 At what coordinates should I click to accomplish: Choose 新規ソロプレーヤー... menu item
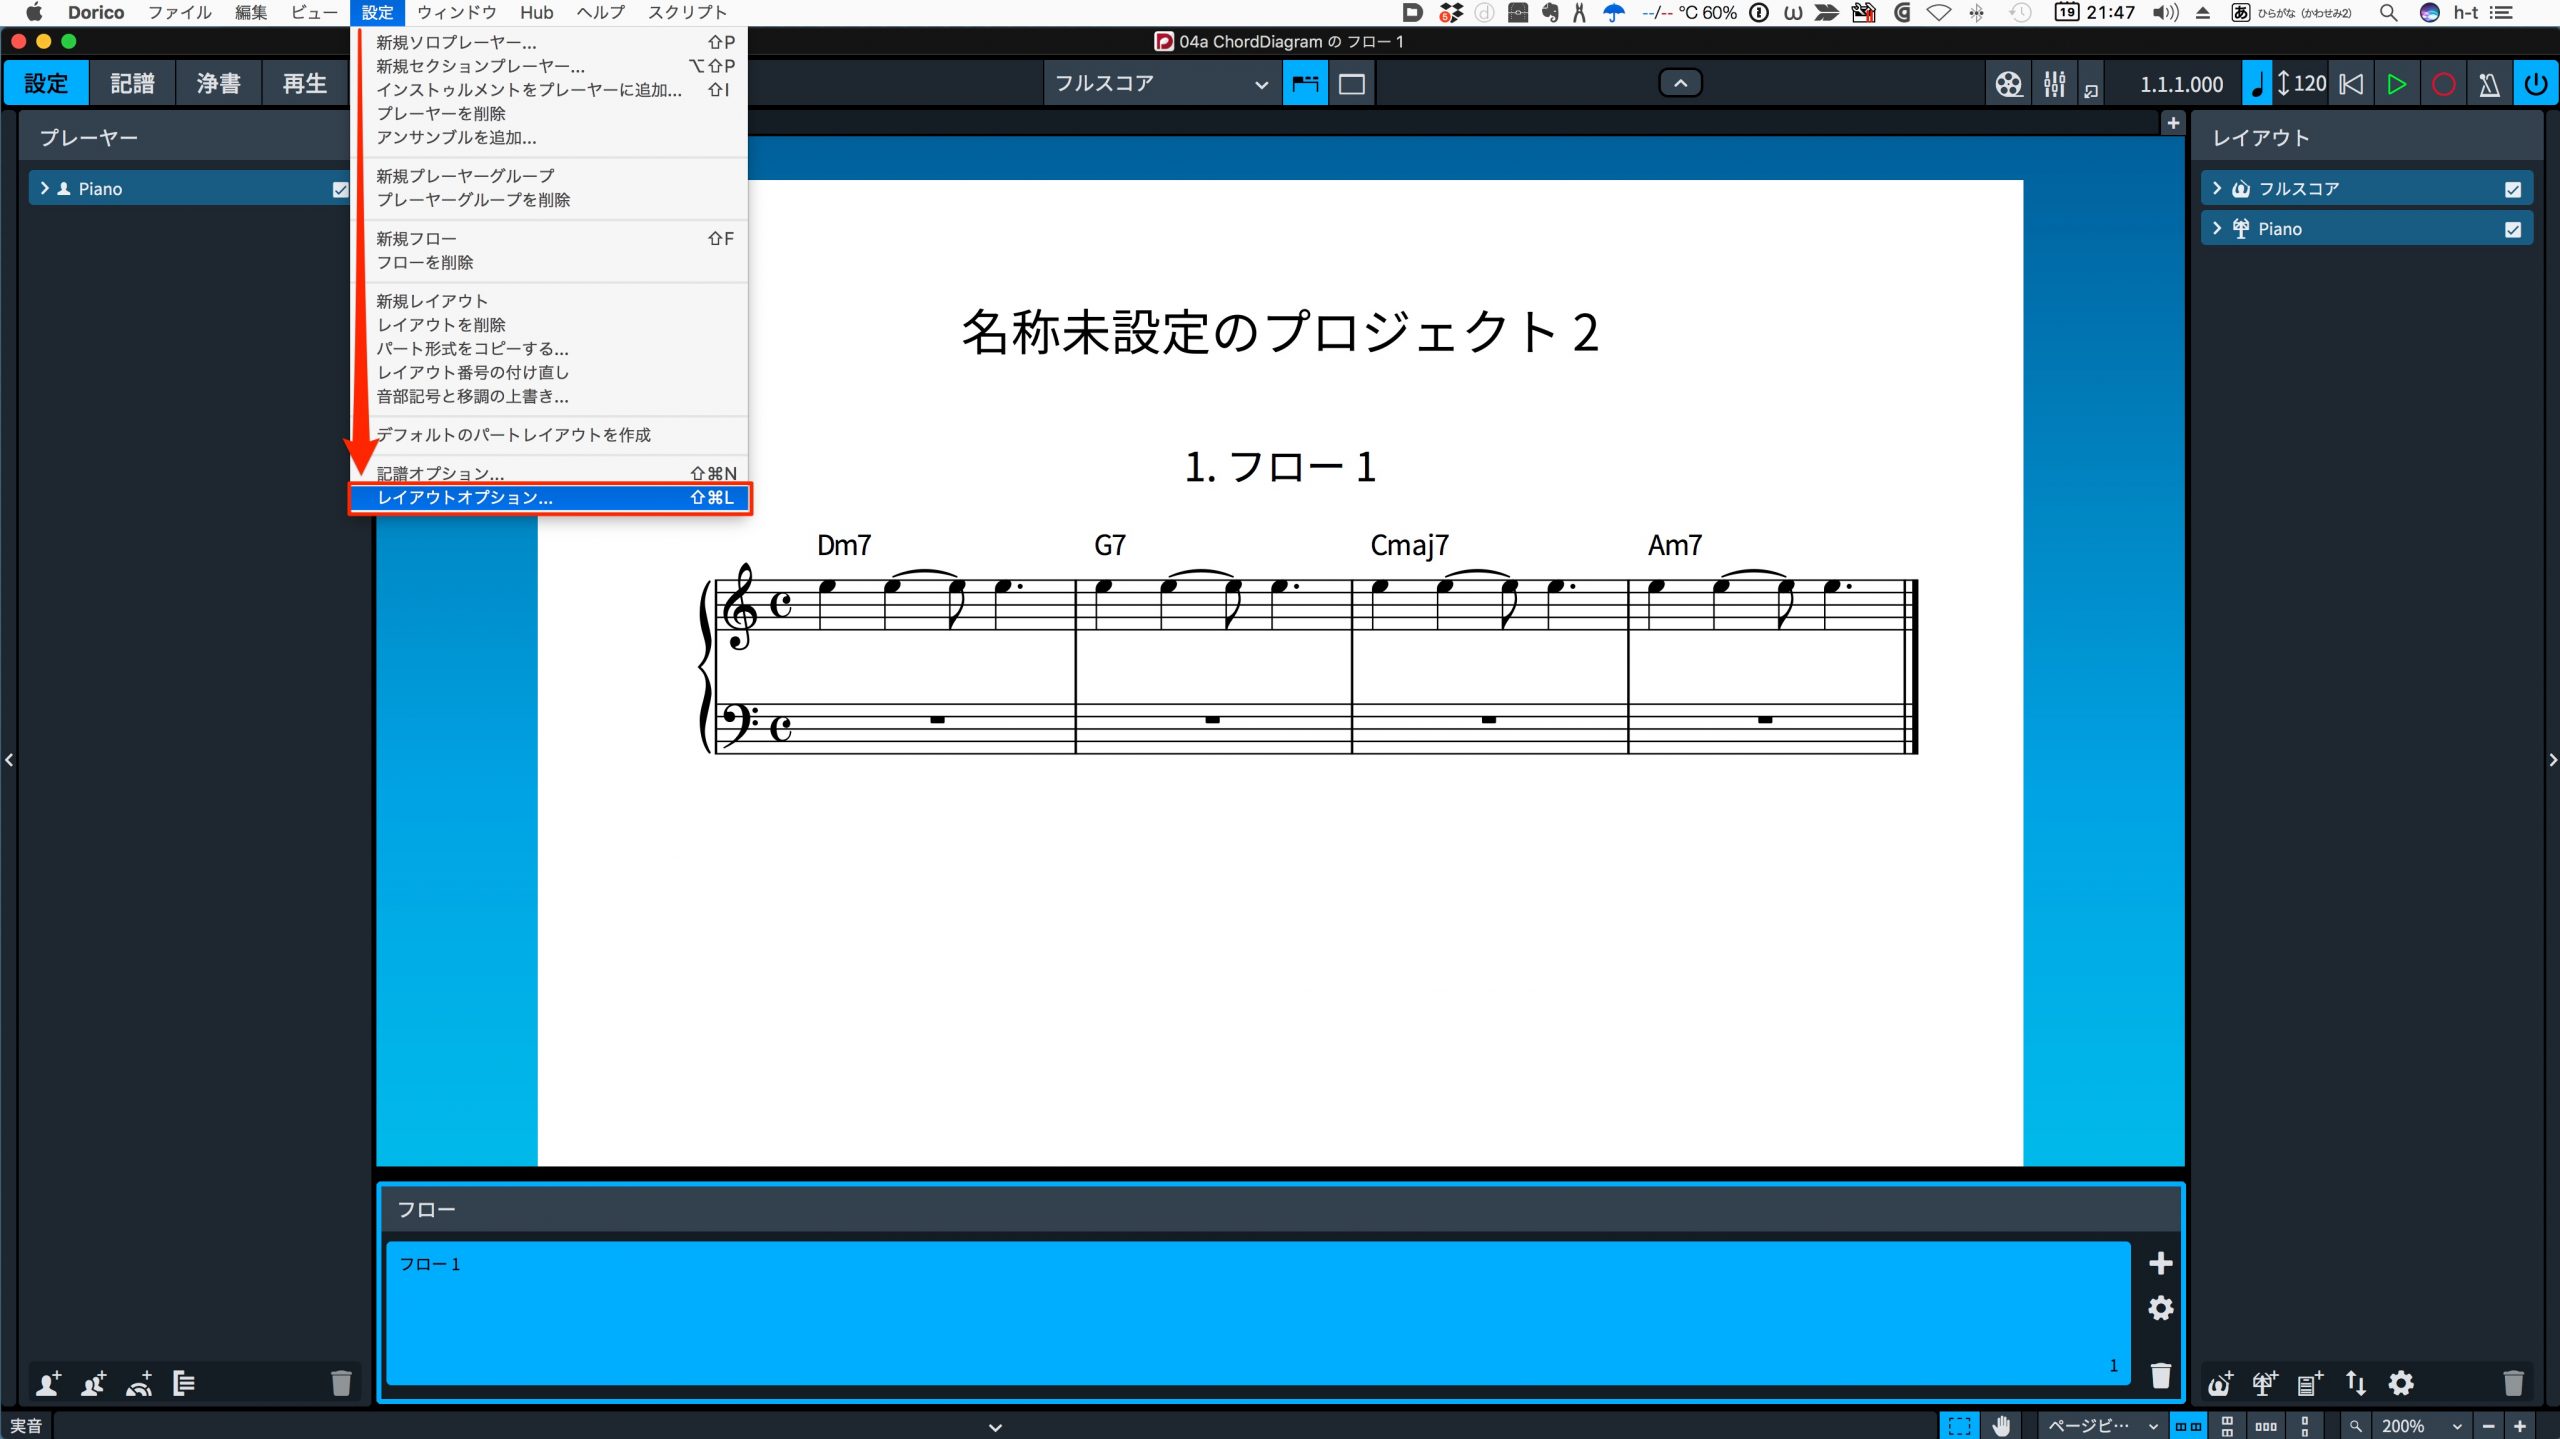[x=550, y=42]
